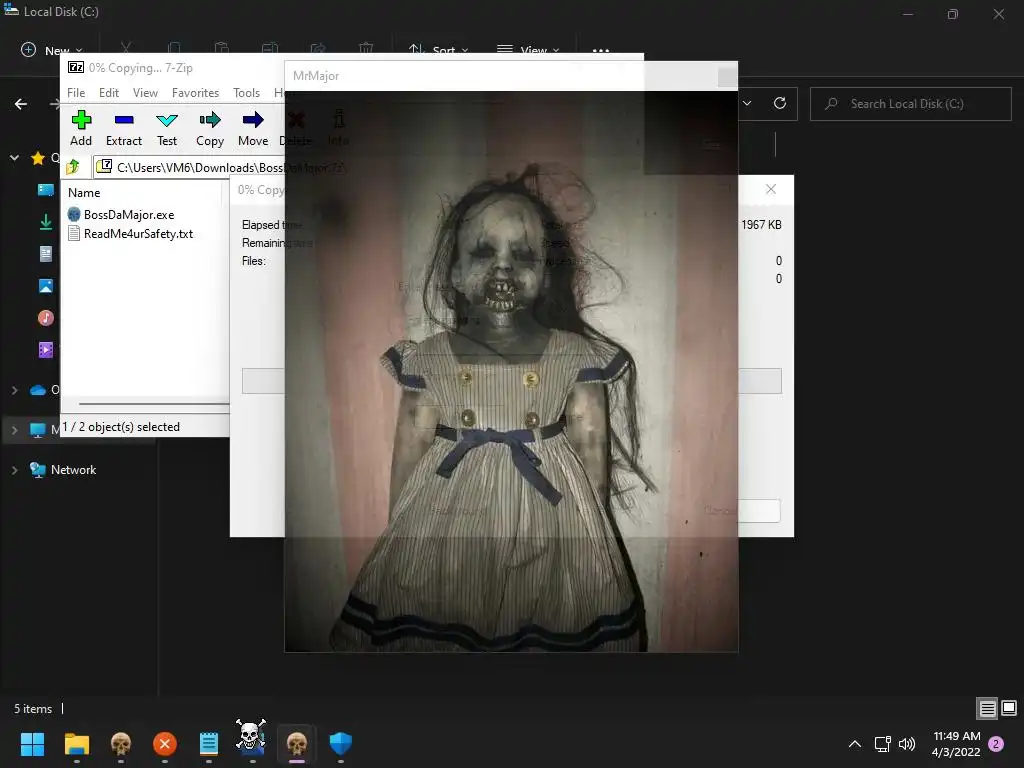Show hidden system tray icons
The width and height of the screenshot is (1024, 768).
(x=854, y=744)
